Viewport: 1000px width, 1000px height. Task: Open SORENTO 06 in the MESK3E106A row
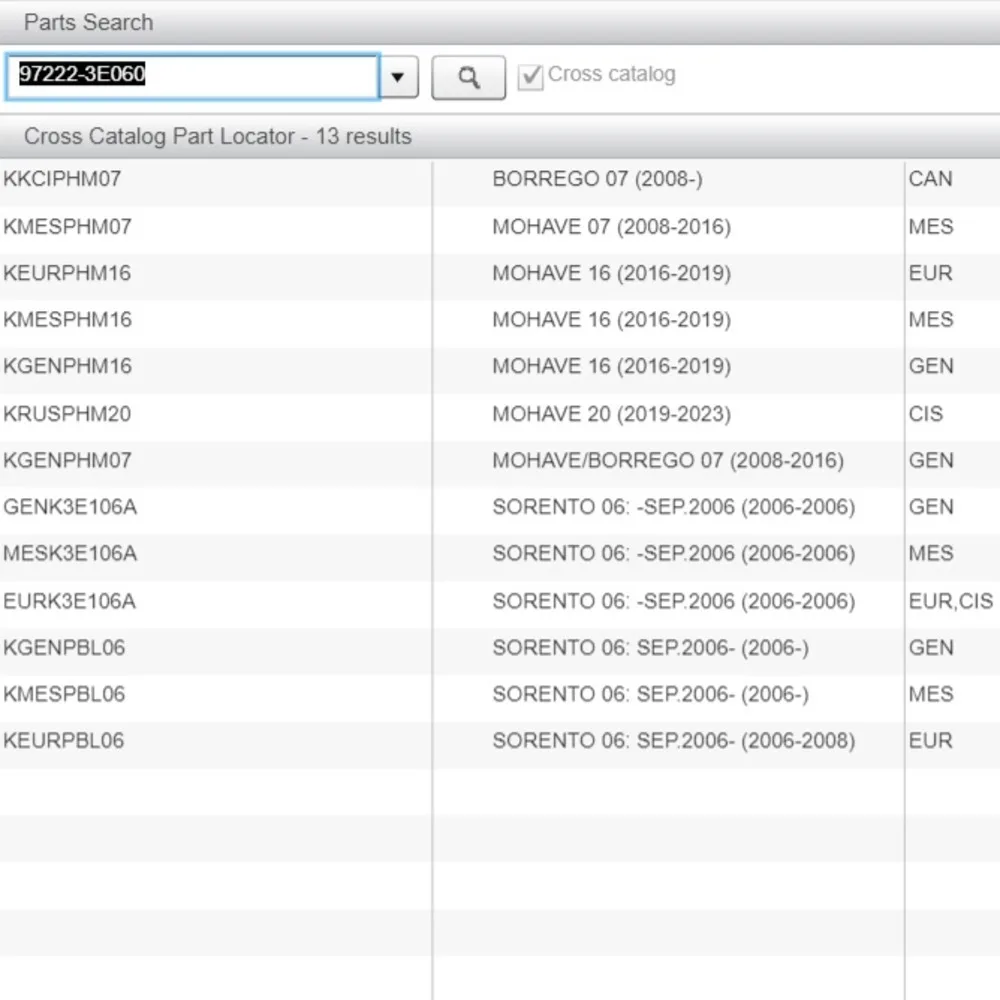(673, 554)
